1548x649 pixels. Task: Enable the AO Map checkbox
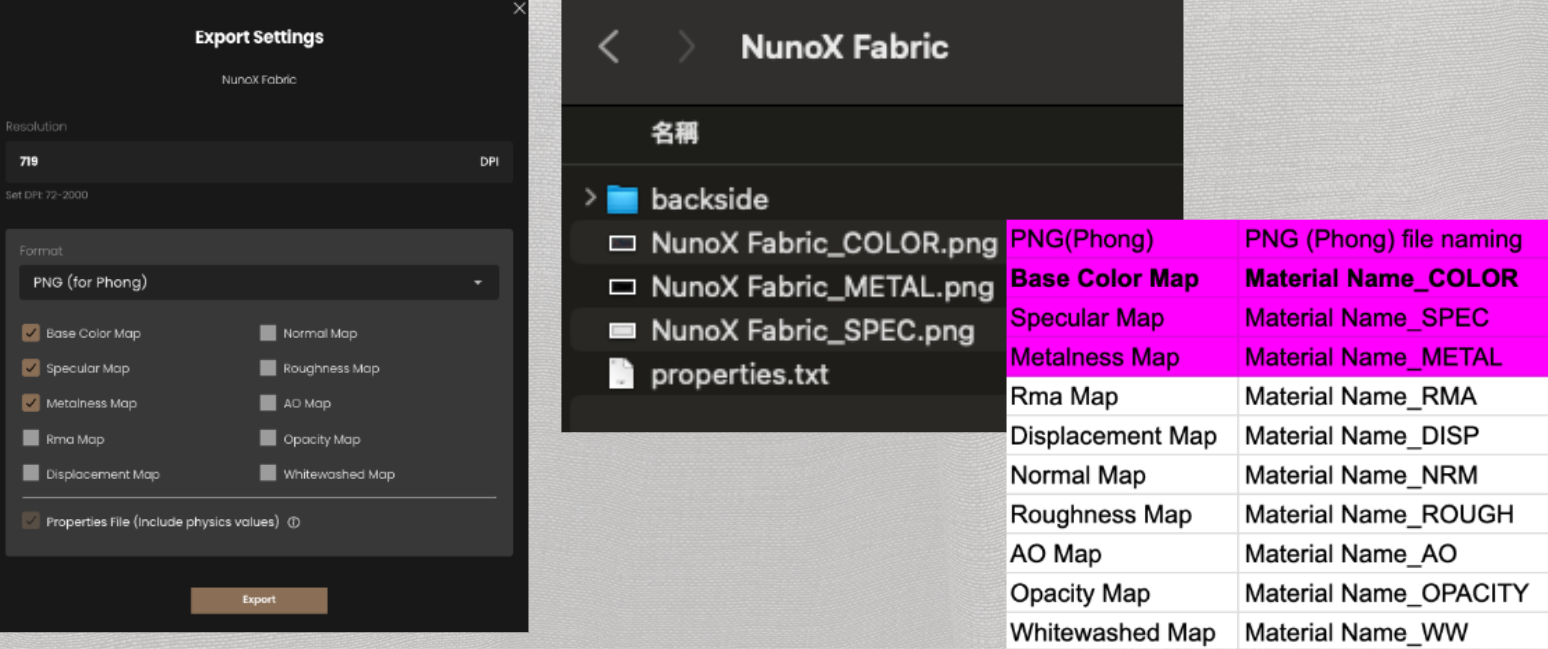268,403
